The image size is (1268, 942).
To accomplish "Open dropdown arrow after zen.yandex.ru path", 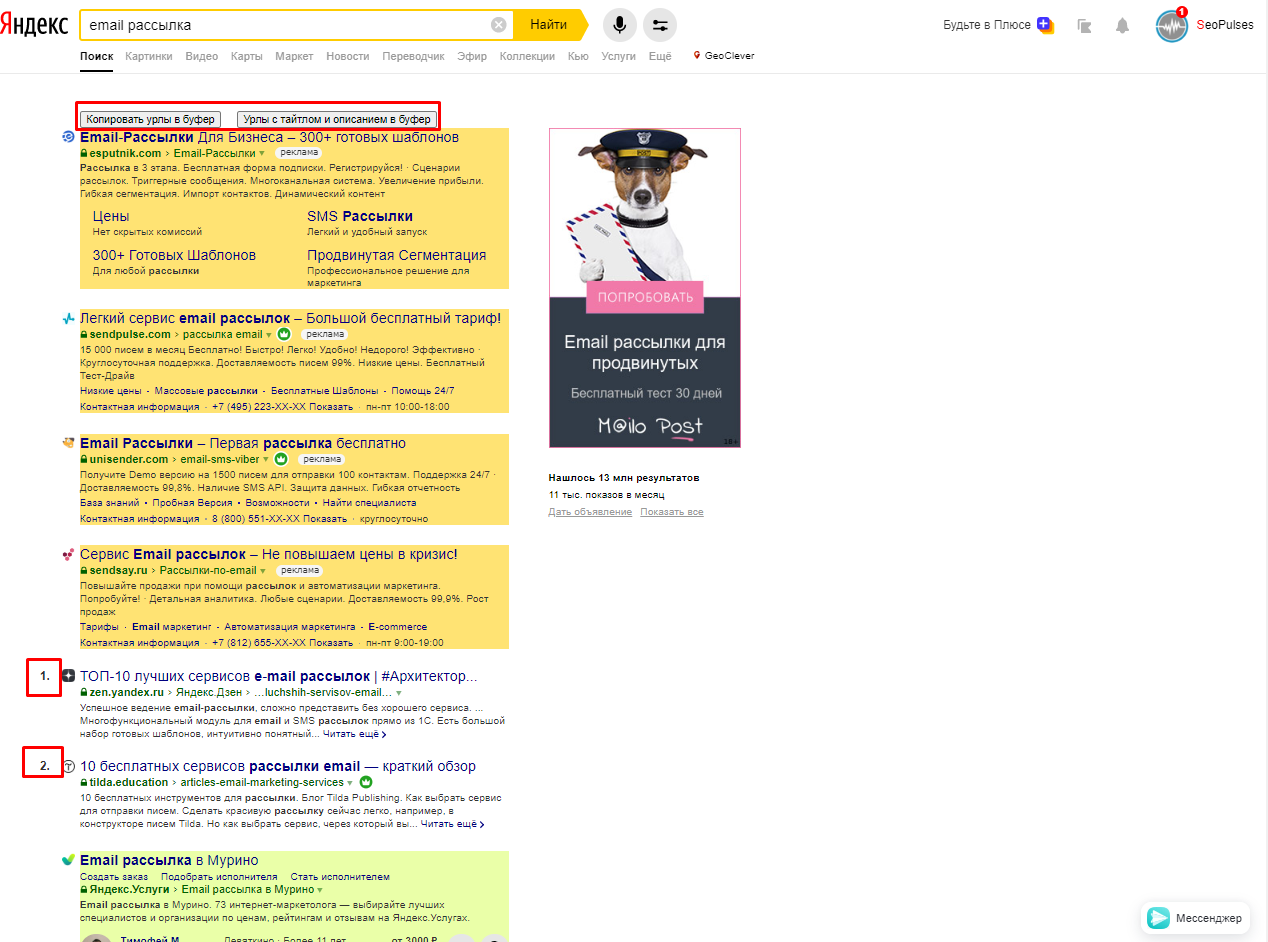I will (399, 693).
